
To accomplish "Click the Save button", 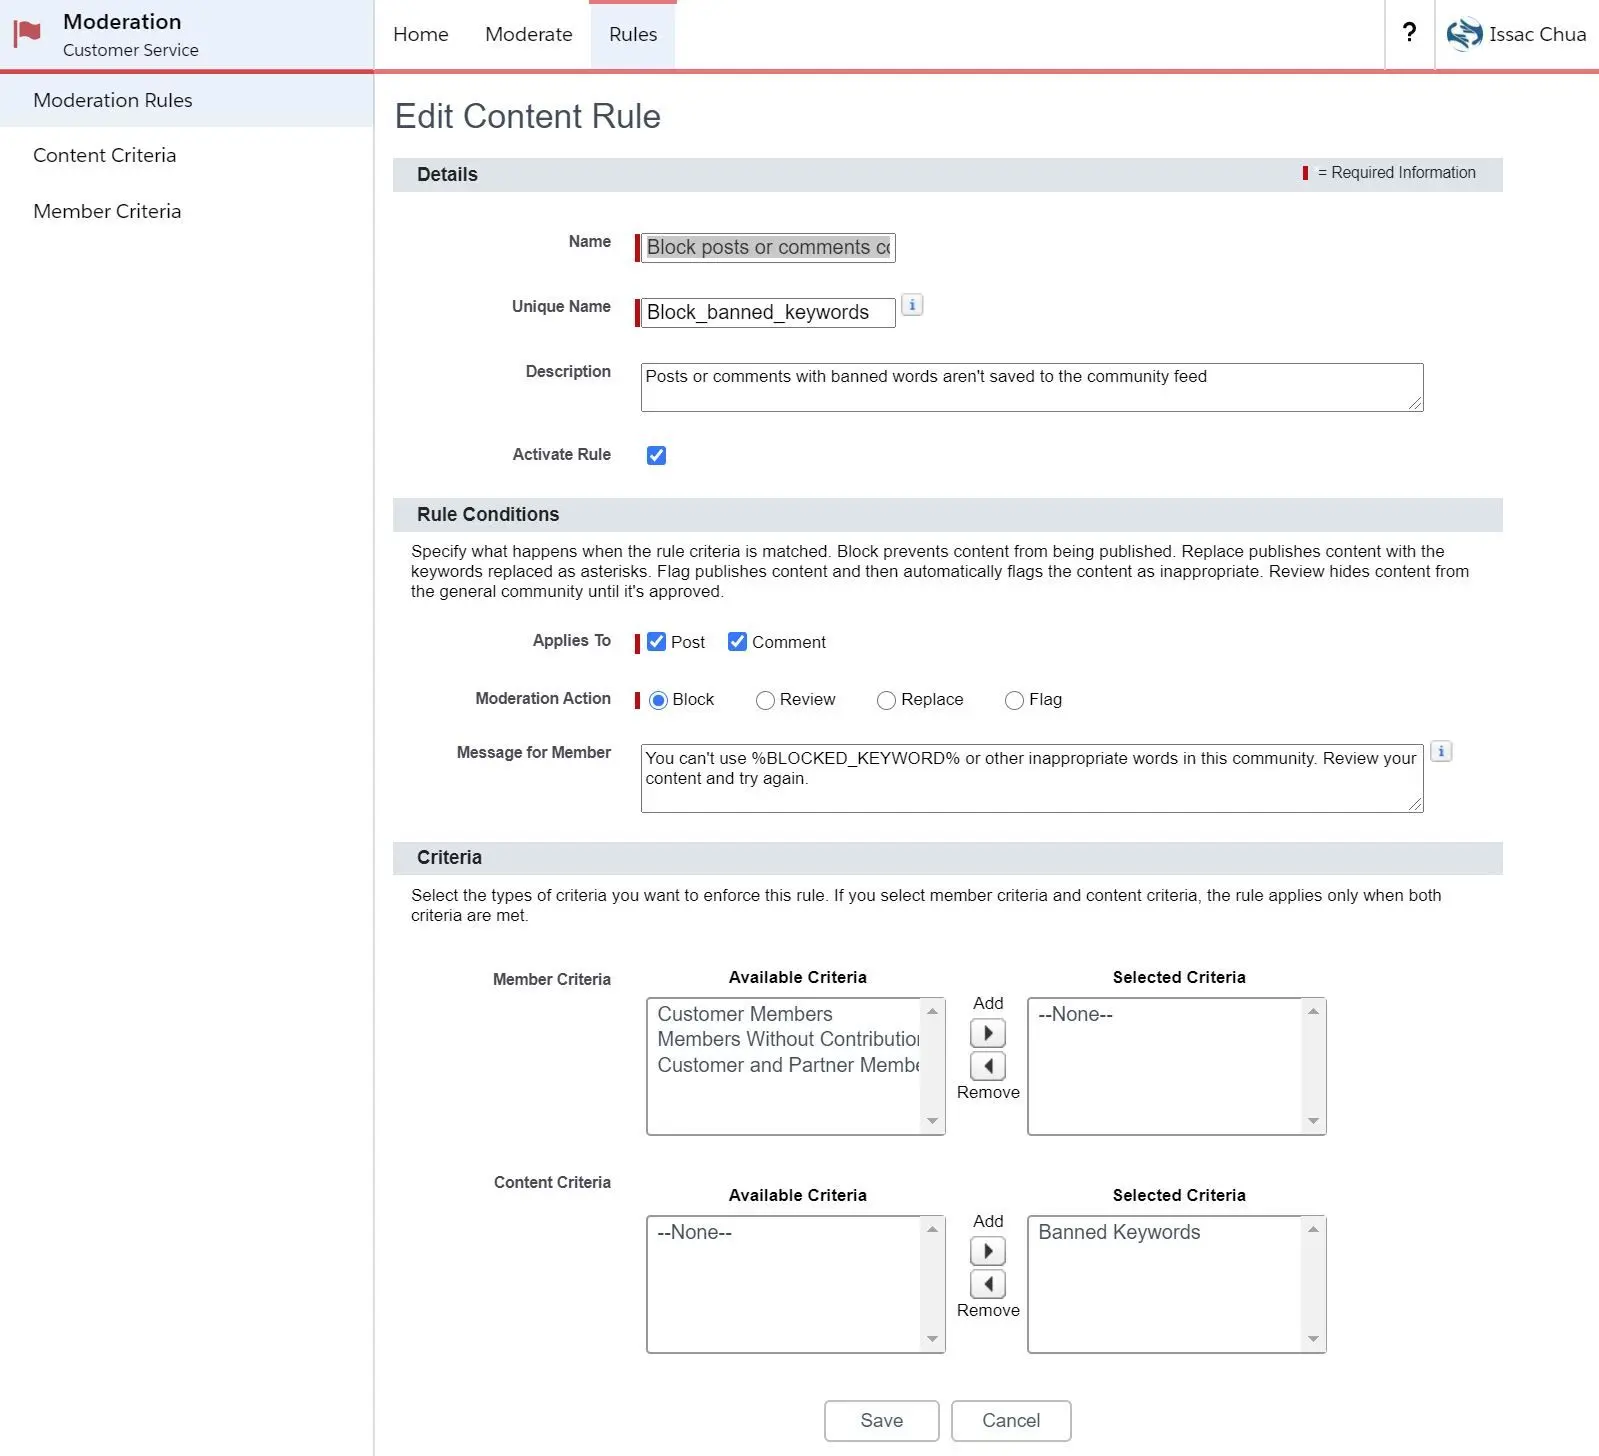I will 881,1420.
